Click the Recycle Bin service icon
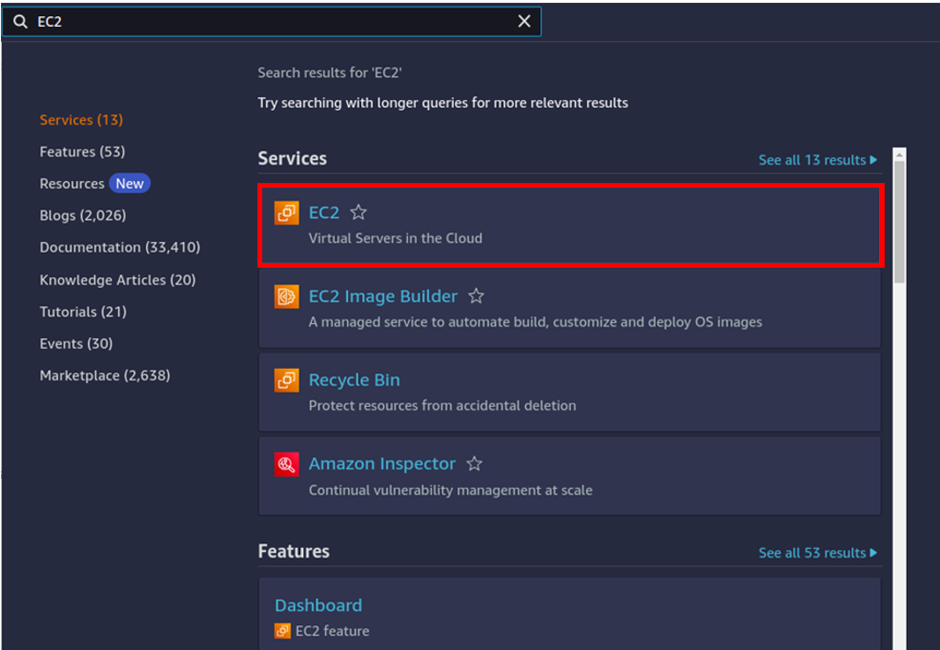 (287, 380)
